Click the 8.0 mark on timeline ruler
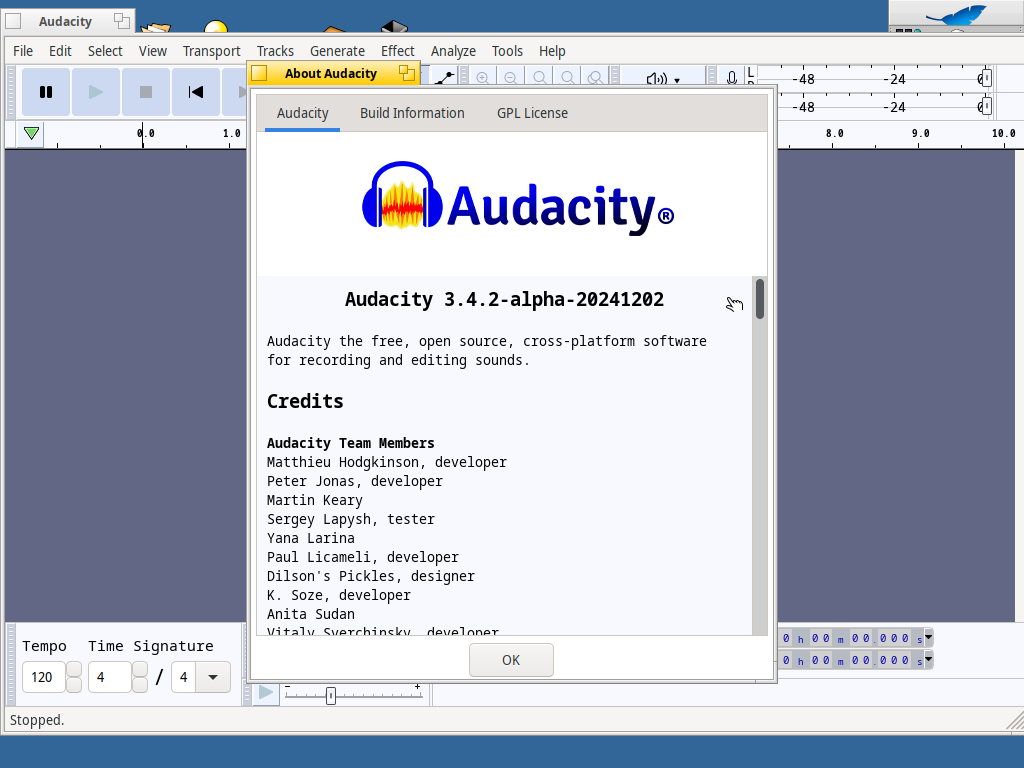 [835, 133]
